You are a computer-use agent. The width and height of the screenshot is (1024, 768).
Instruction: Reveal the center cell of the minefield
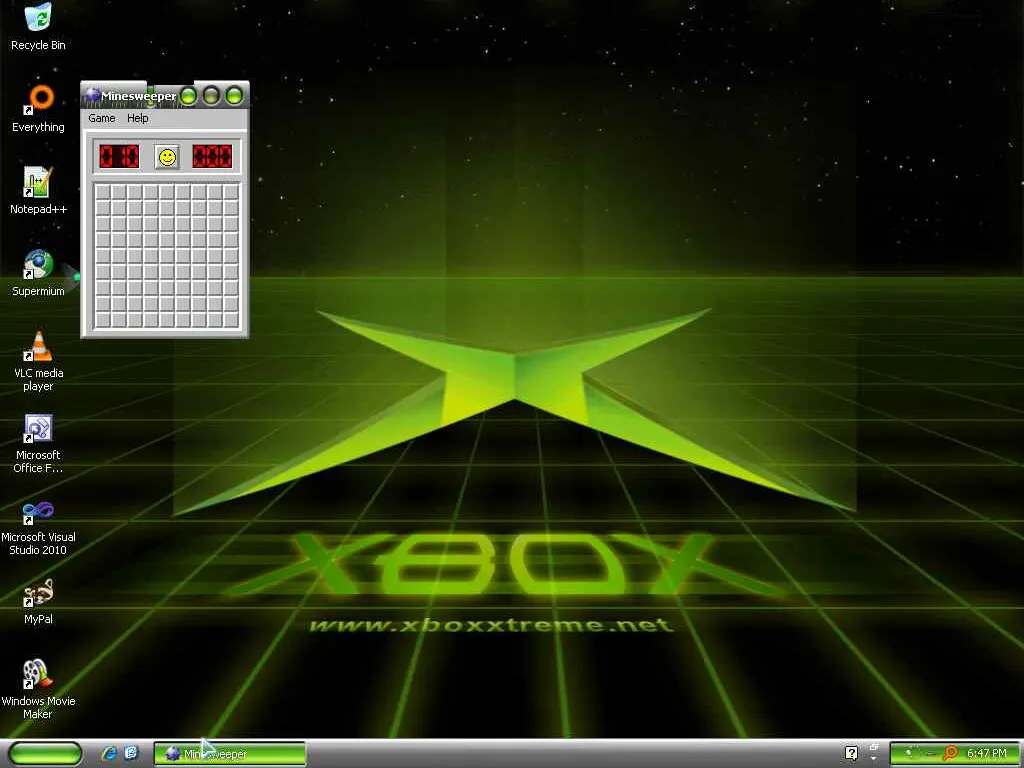167,255
